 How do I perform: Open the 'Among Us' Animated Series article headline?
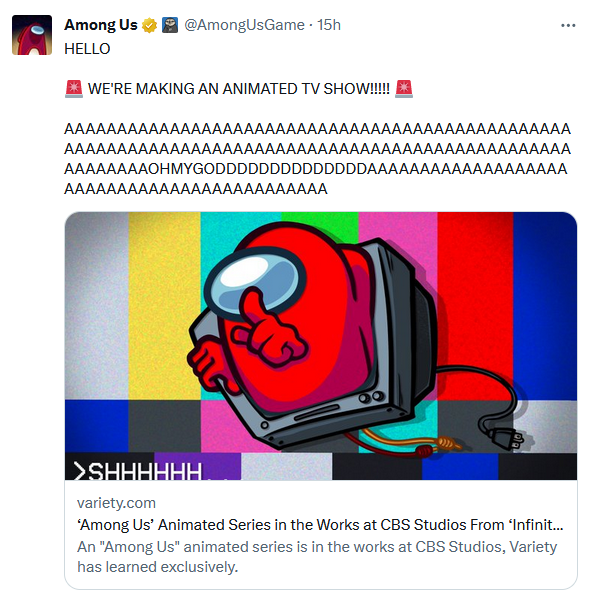tap(320, 525)
